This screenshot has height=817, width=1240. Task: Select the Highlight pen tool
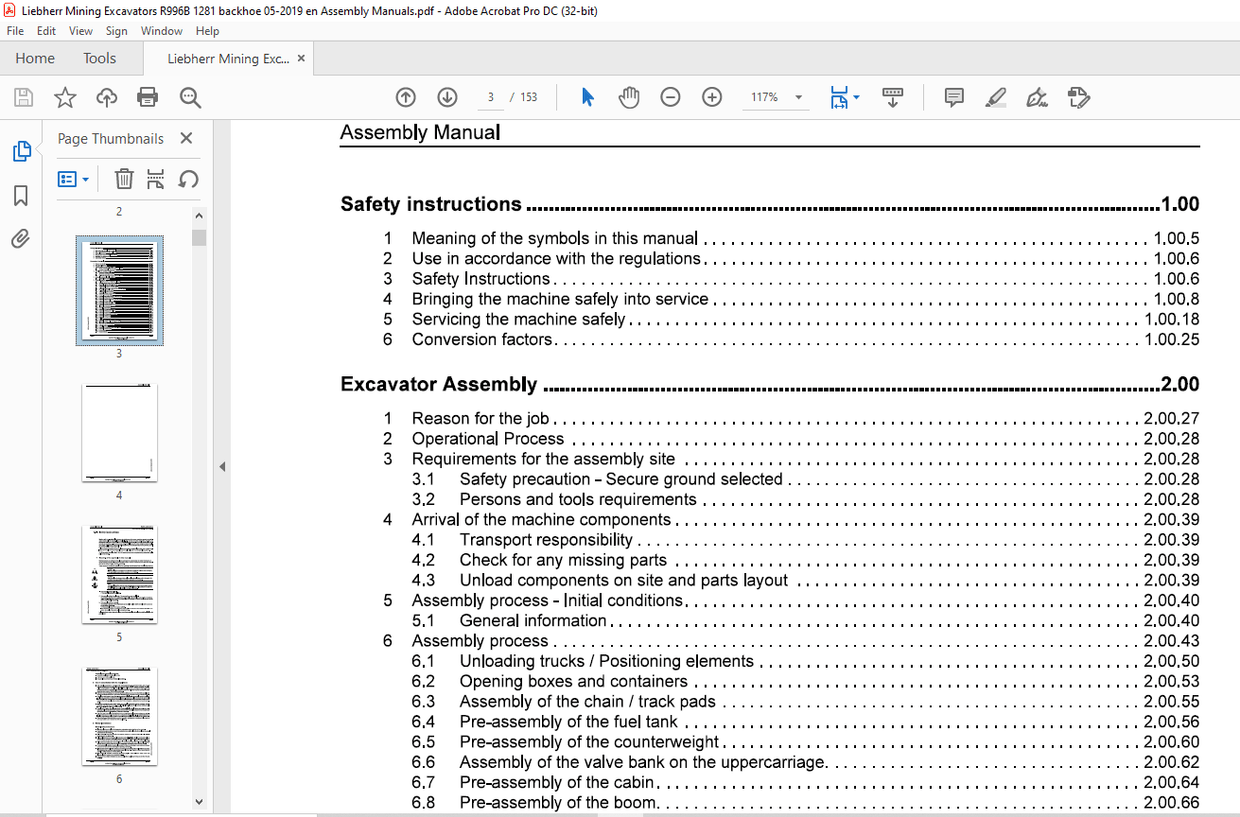(996, 97)
